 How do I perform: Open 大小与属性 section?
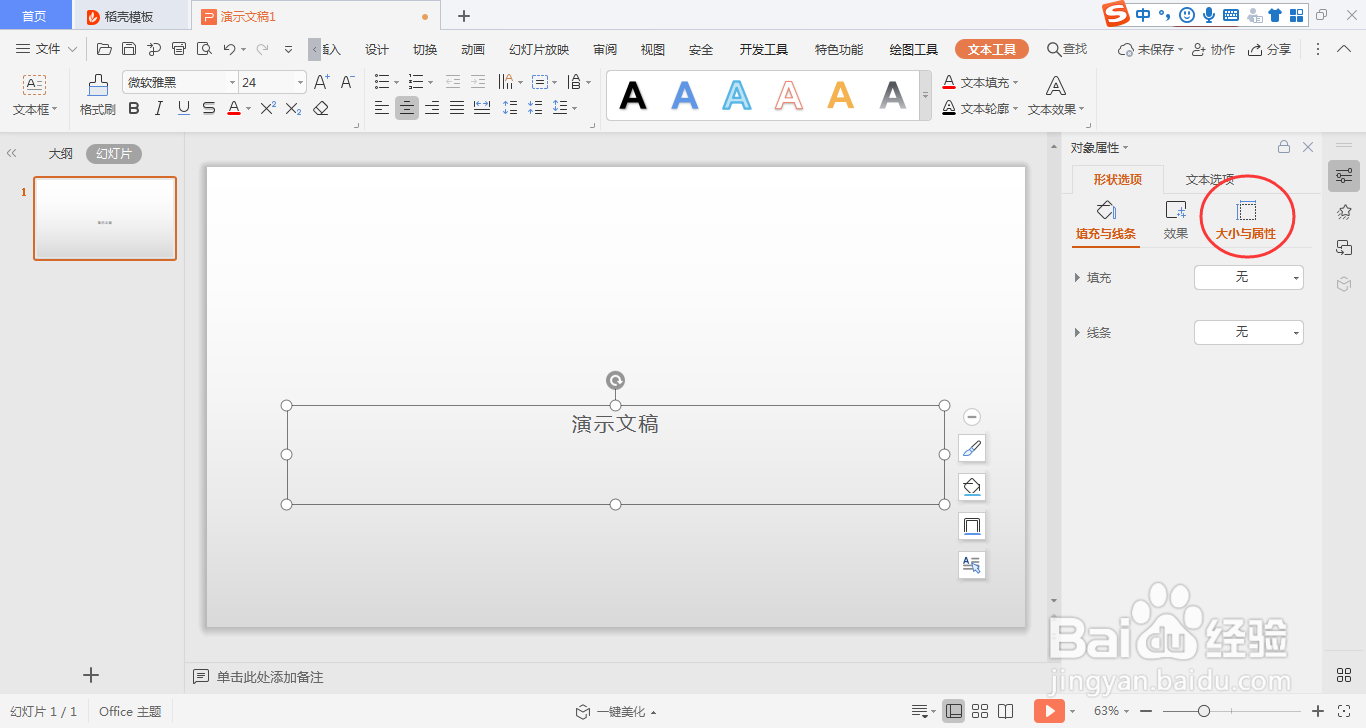[1246, 221]
